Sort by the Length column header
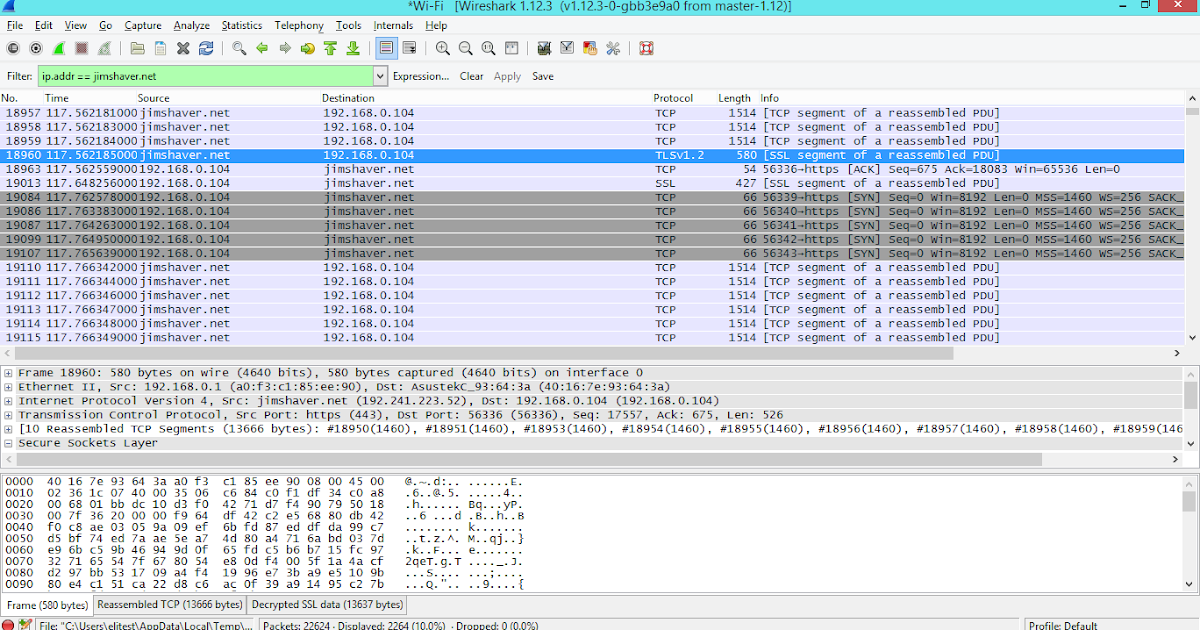 tap(734, 98)
